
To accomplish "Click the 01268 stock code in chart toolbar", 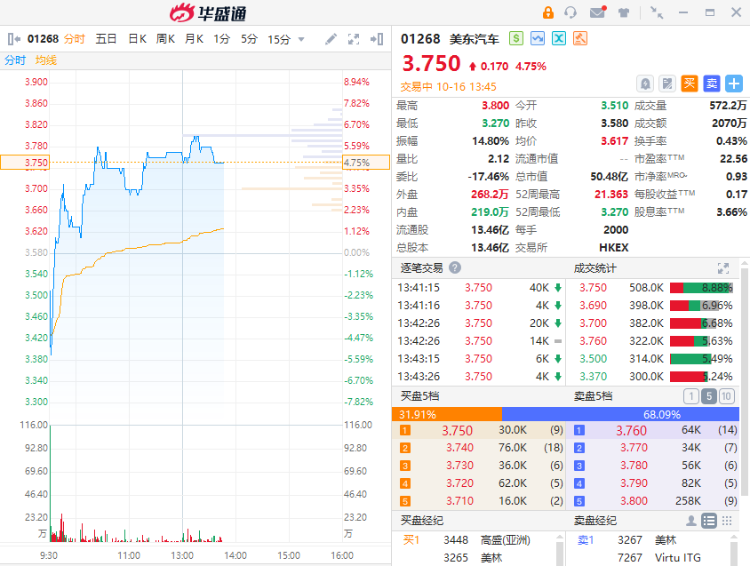I will 43,39.
